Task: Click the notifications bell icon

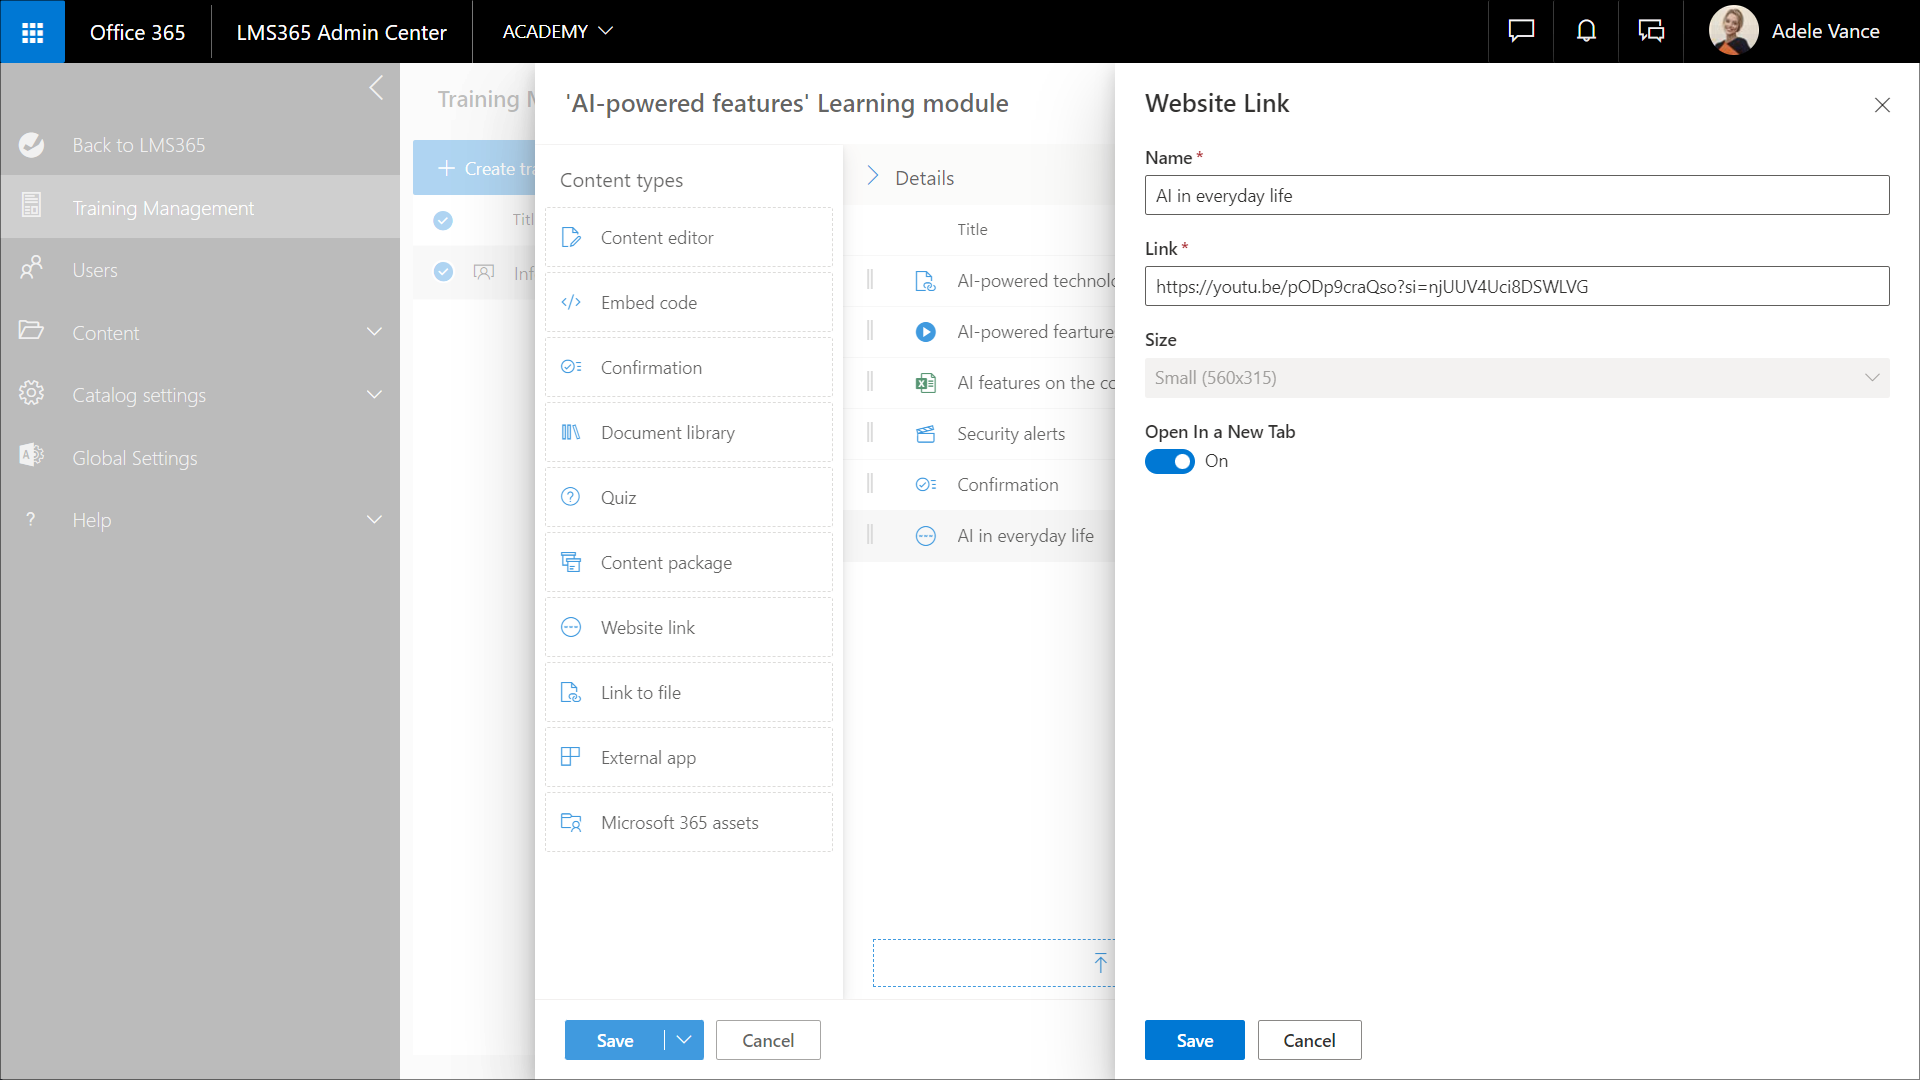Action: click(x=1586, y=32)
